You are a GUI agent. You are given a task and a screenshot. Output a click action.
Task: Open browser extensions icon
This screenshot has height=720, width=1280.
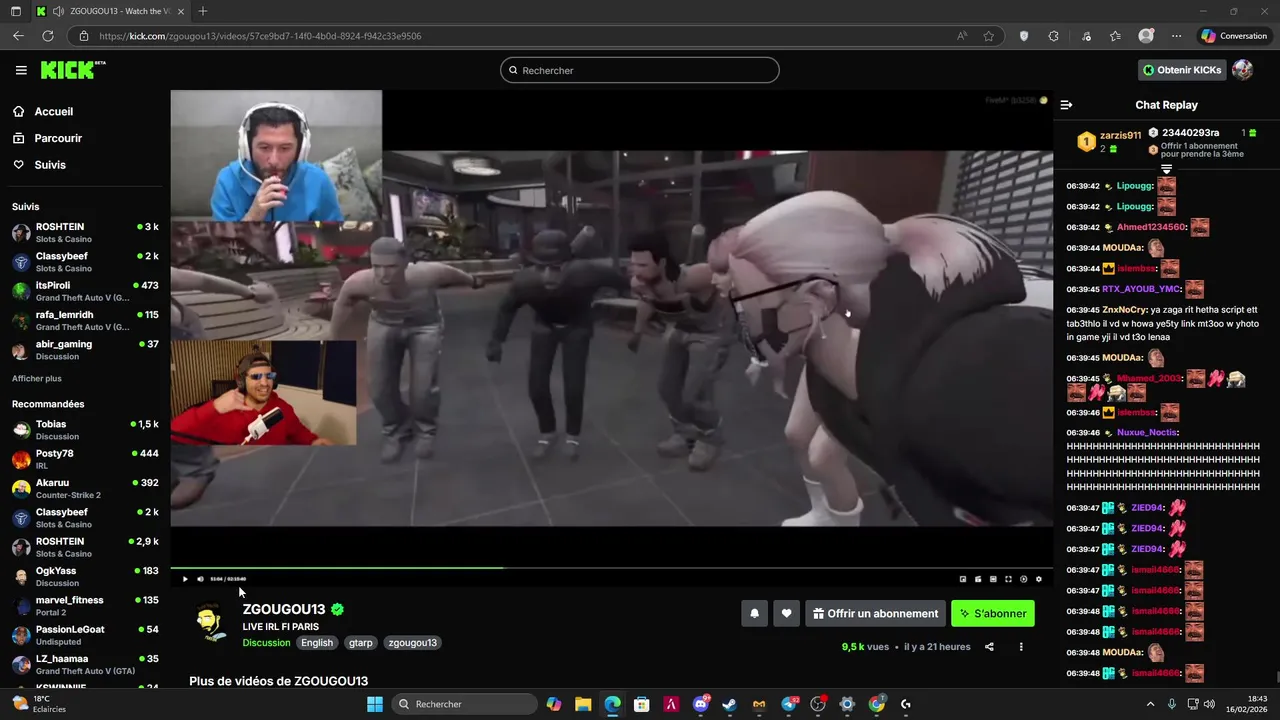tap(1053, 36)
